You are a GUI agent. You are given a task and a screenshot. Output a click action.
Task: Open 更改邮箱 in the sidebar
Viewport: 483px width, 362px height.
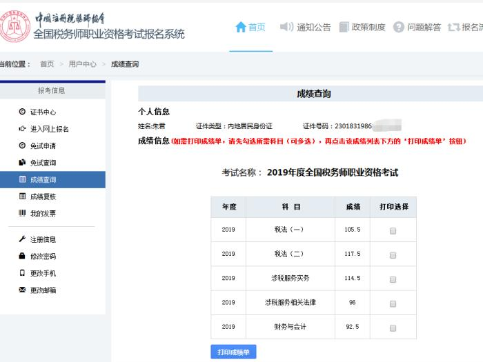[x=43, y=290]
